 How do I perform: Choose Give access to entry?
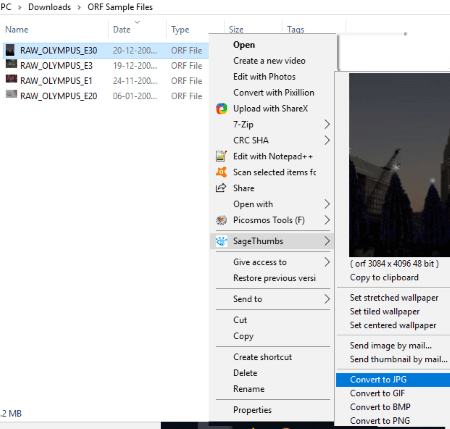[x=260, y=262]
